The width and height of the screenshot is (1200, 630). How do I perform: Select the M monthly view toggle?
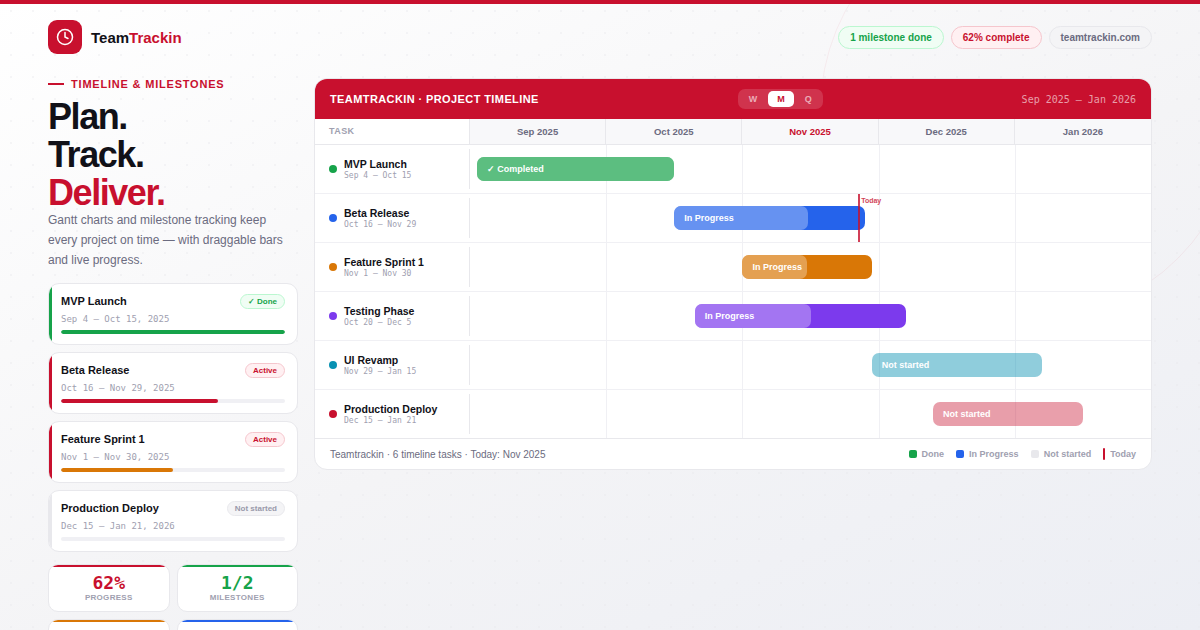781,99
